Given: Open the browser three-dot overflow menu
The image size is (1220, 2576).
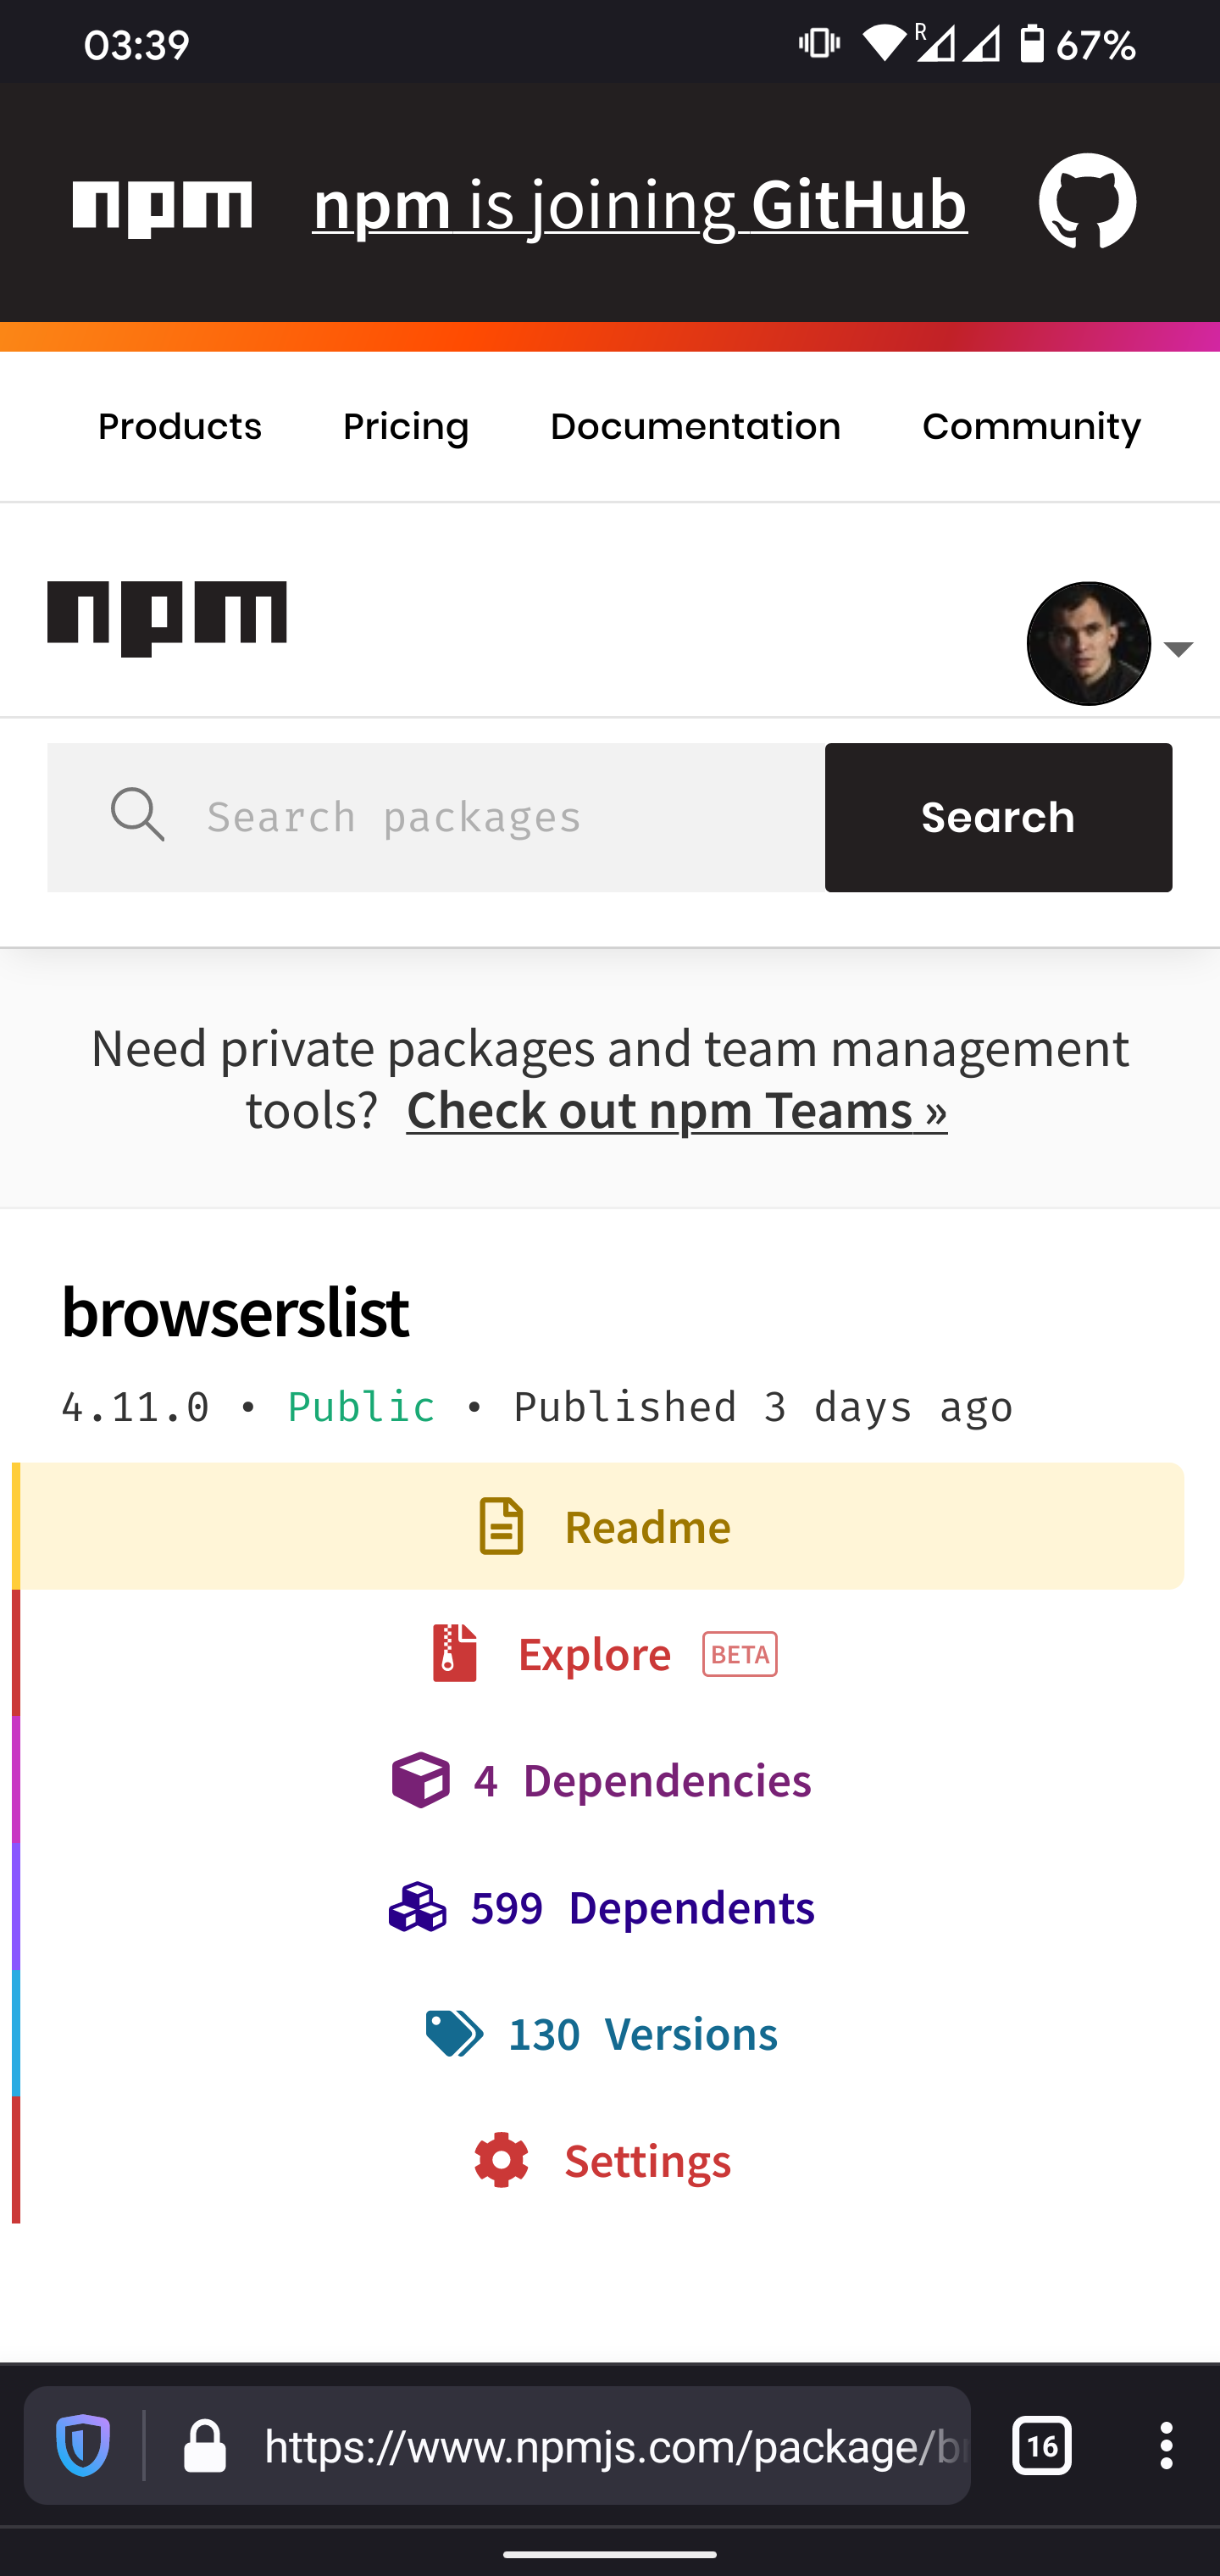Looking at the screenshot, I should pyautogui.click(x=1165, y=2448).
